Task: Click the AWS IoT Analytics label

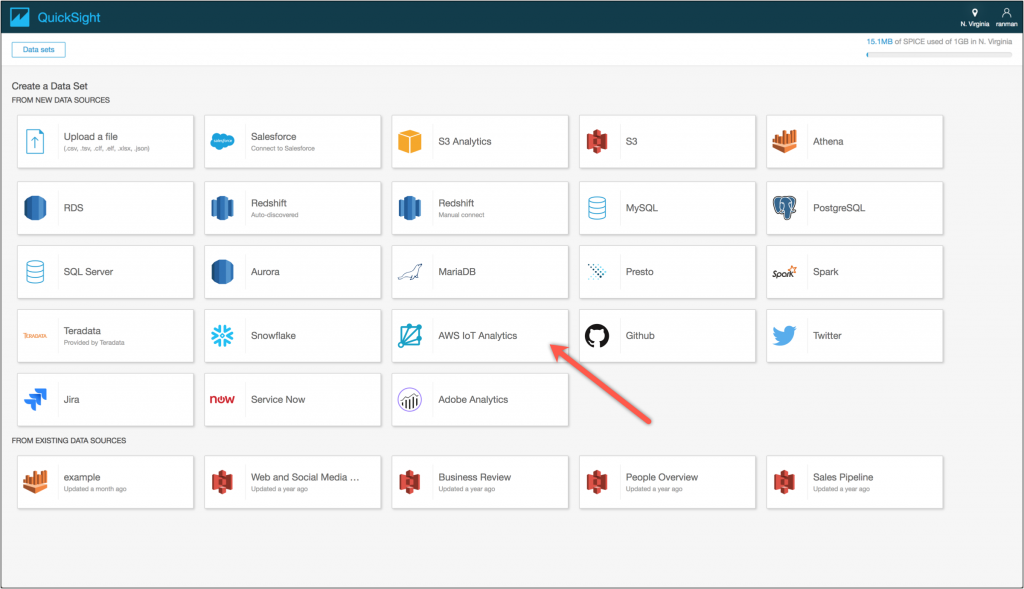Action: click(x=477, y=336)
